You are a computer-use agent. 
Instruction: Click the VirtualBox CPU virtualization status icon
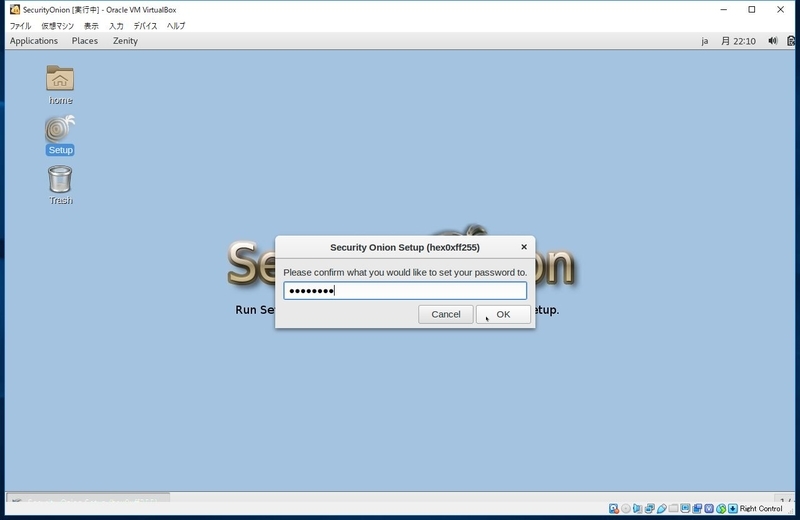[x=709, y=508]
